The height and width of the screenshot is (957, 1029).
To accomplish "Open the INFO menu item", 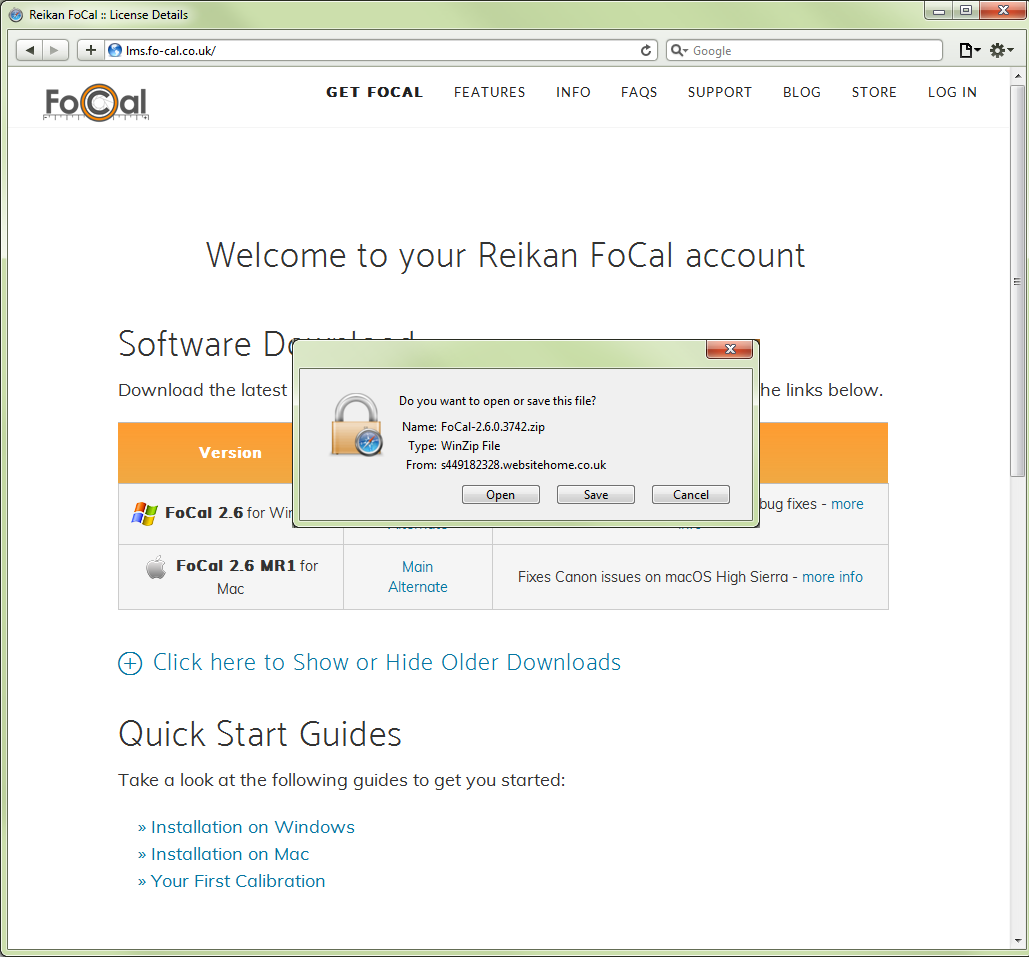I will [x=573, y=92].
